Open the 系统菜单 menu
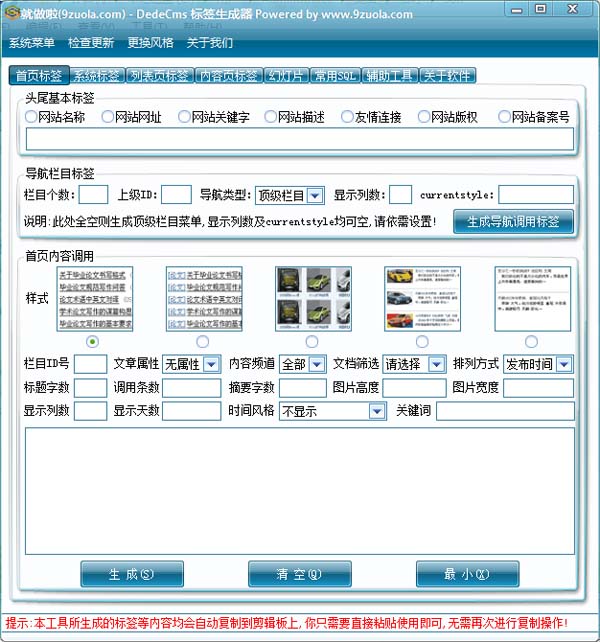This screenshot has height=642, width=600. point(32,43)
